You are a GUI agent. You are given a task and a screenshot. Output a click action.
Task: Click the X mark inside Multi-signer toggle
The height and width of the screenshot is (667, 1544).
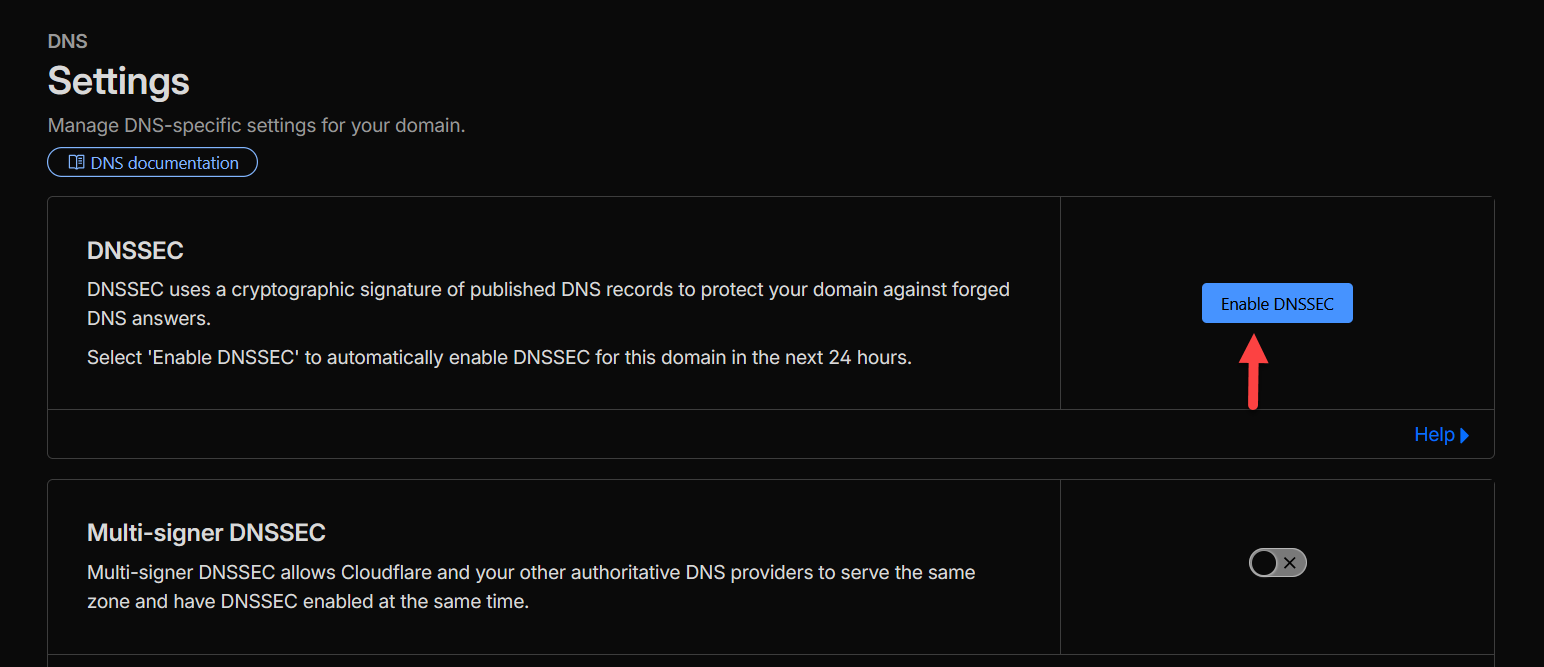pos(1290,563)
